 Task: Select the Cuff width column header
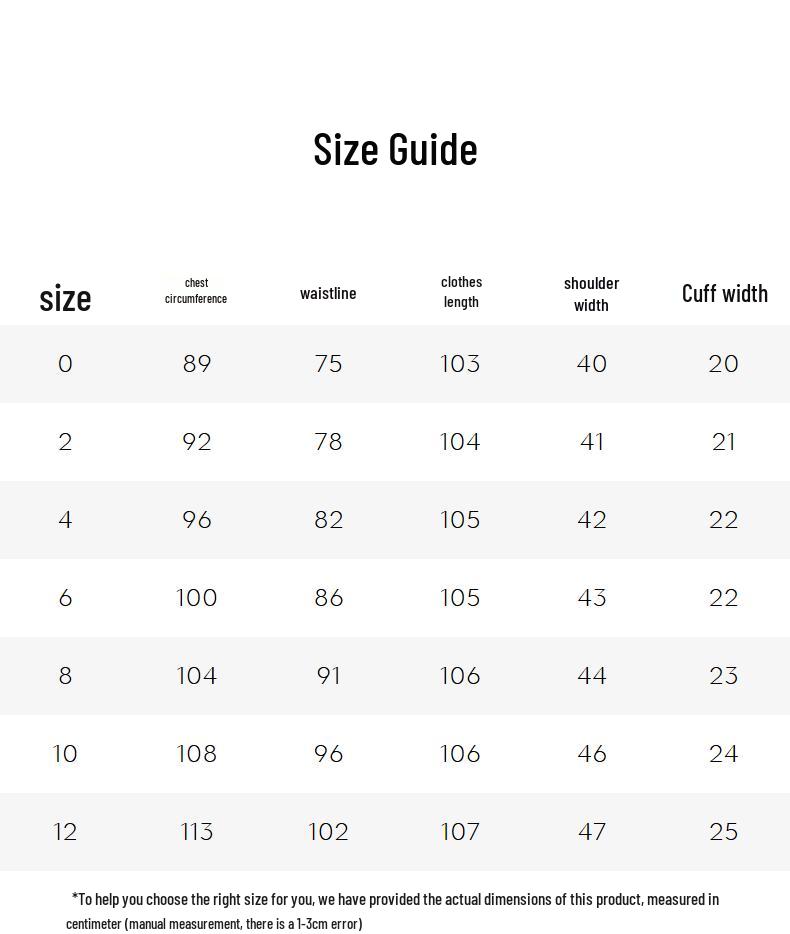[724, 293]
